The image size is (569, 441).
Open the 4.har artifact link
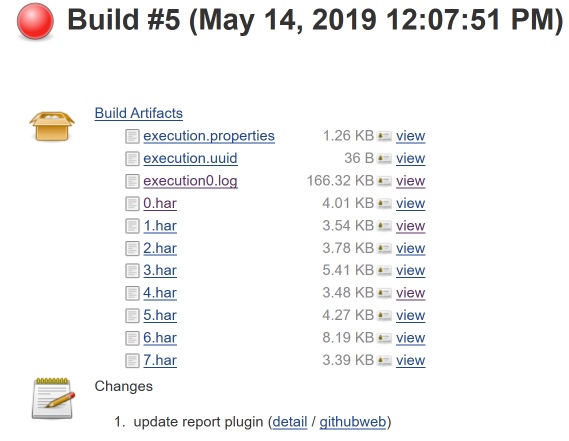(x=160, y=293)
